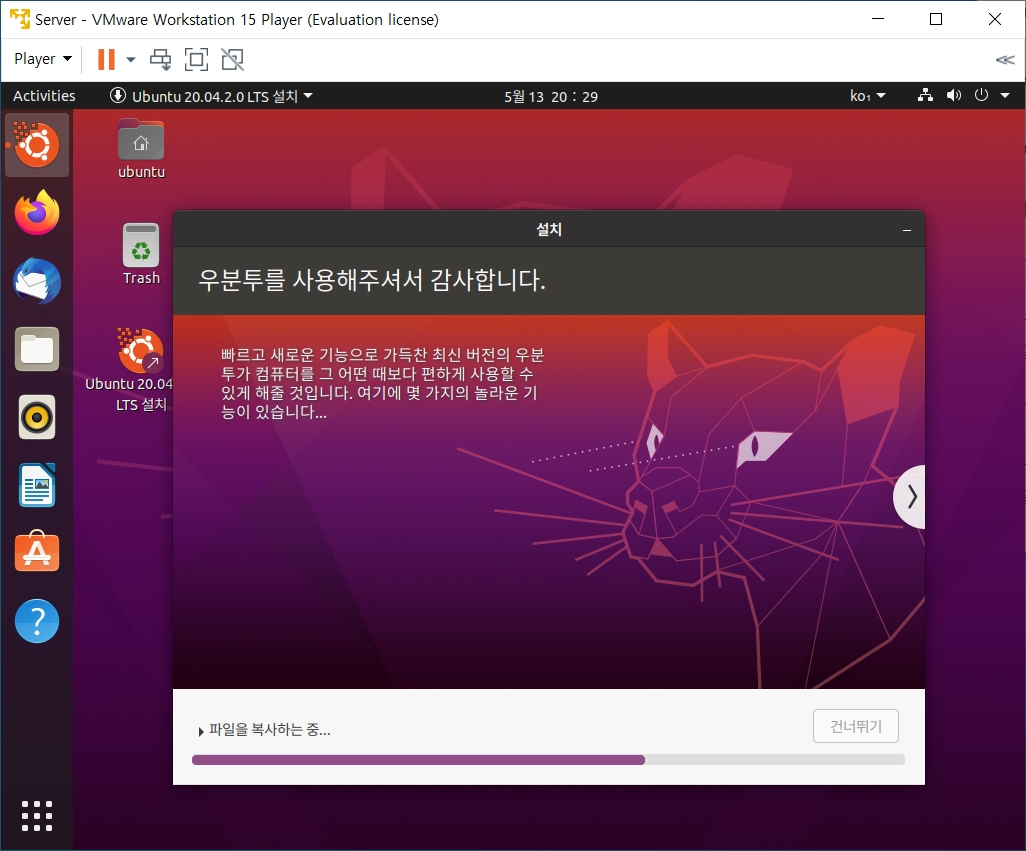Click the 파일을 복사하는 중... status text

point(270,730)
